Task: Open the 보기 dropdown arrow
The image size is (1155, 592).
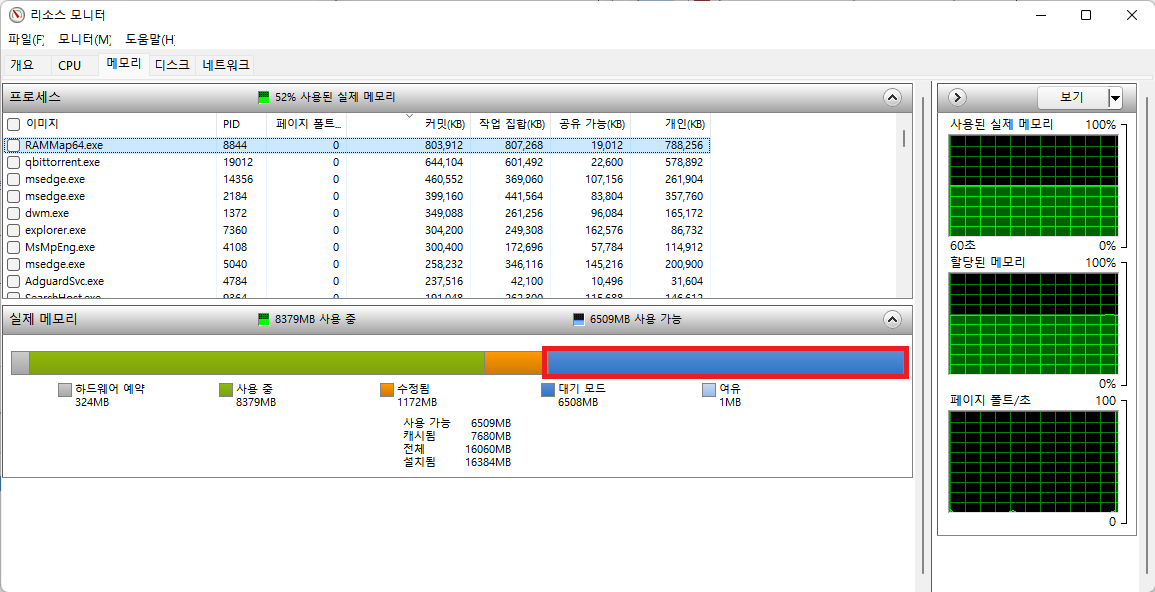Action: click(1115, 98)
